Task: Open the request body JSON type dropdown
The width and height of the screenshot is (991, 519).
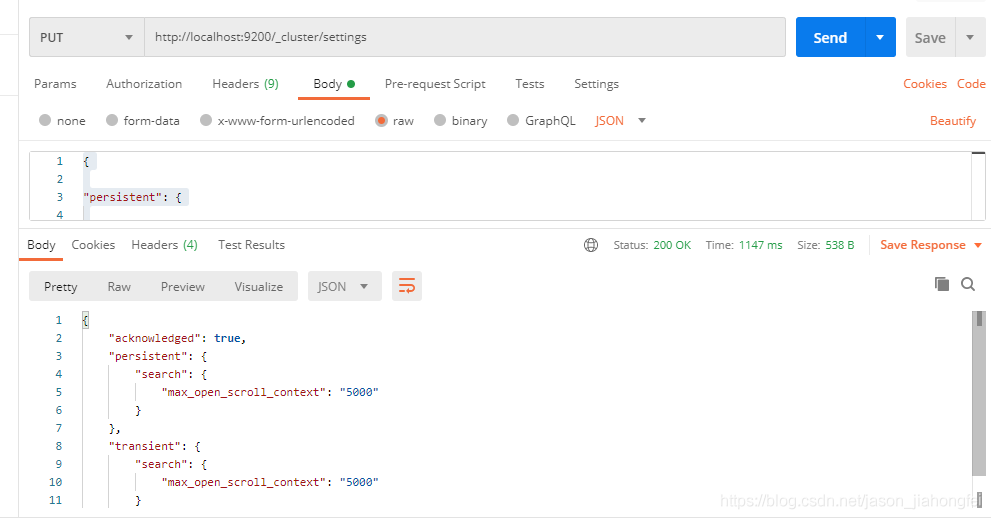Action: point(620,121)
